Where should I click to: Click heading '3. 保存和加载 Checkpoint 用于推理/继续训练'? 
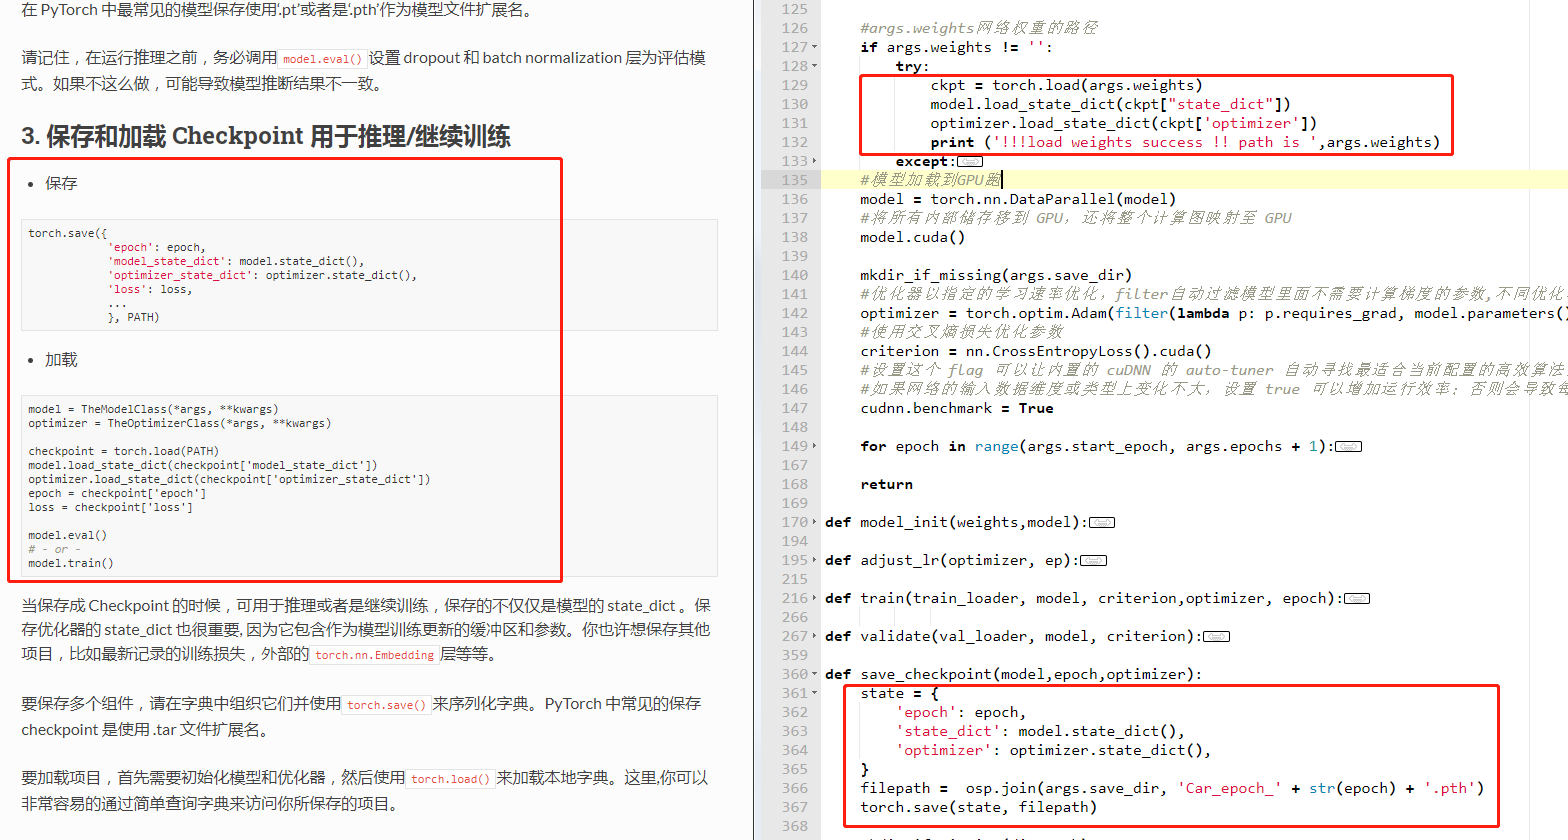click(x=266, y=136)
